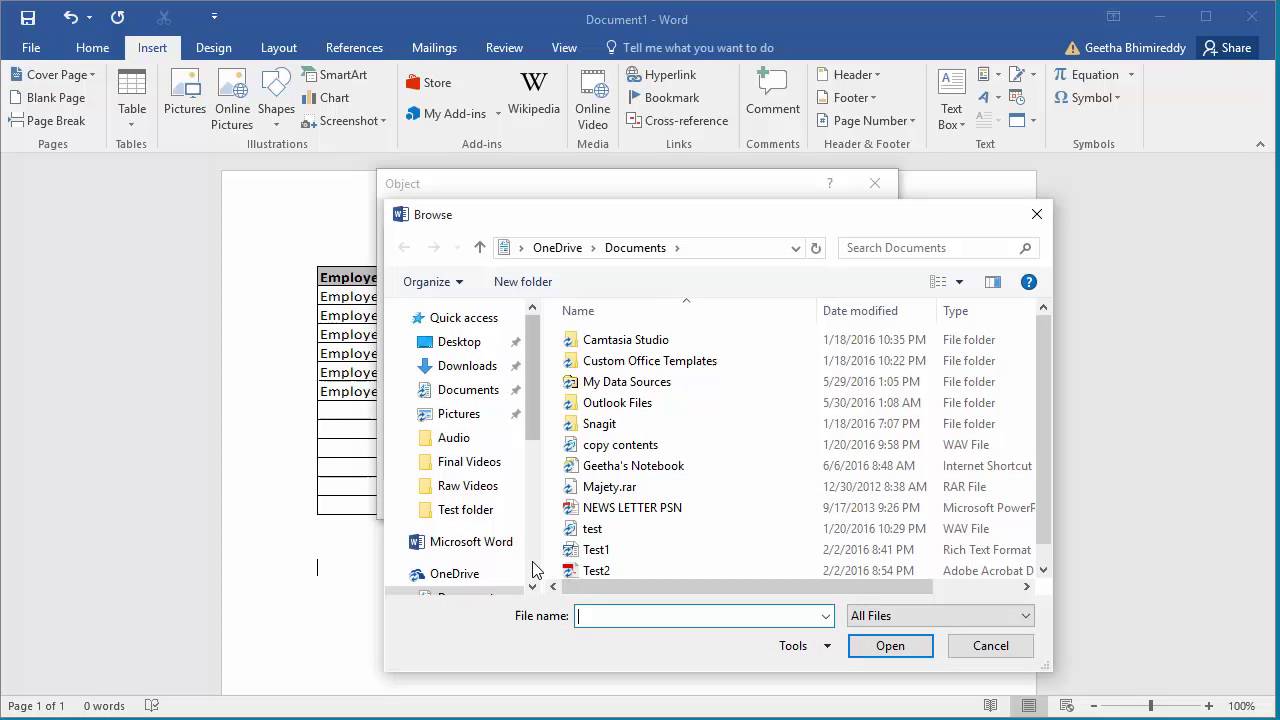Click the Undo icon in title bar
This screenshot has height=720, width=1280.
pyautogui.click(x=70, y=17)
